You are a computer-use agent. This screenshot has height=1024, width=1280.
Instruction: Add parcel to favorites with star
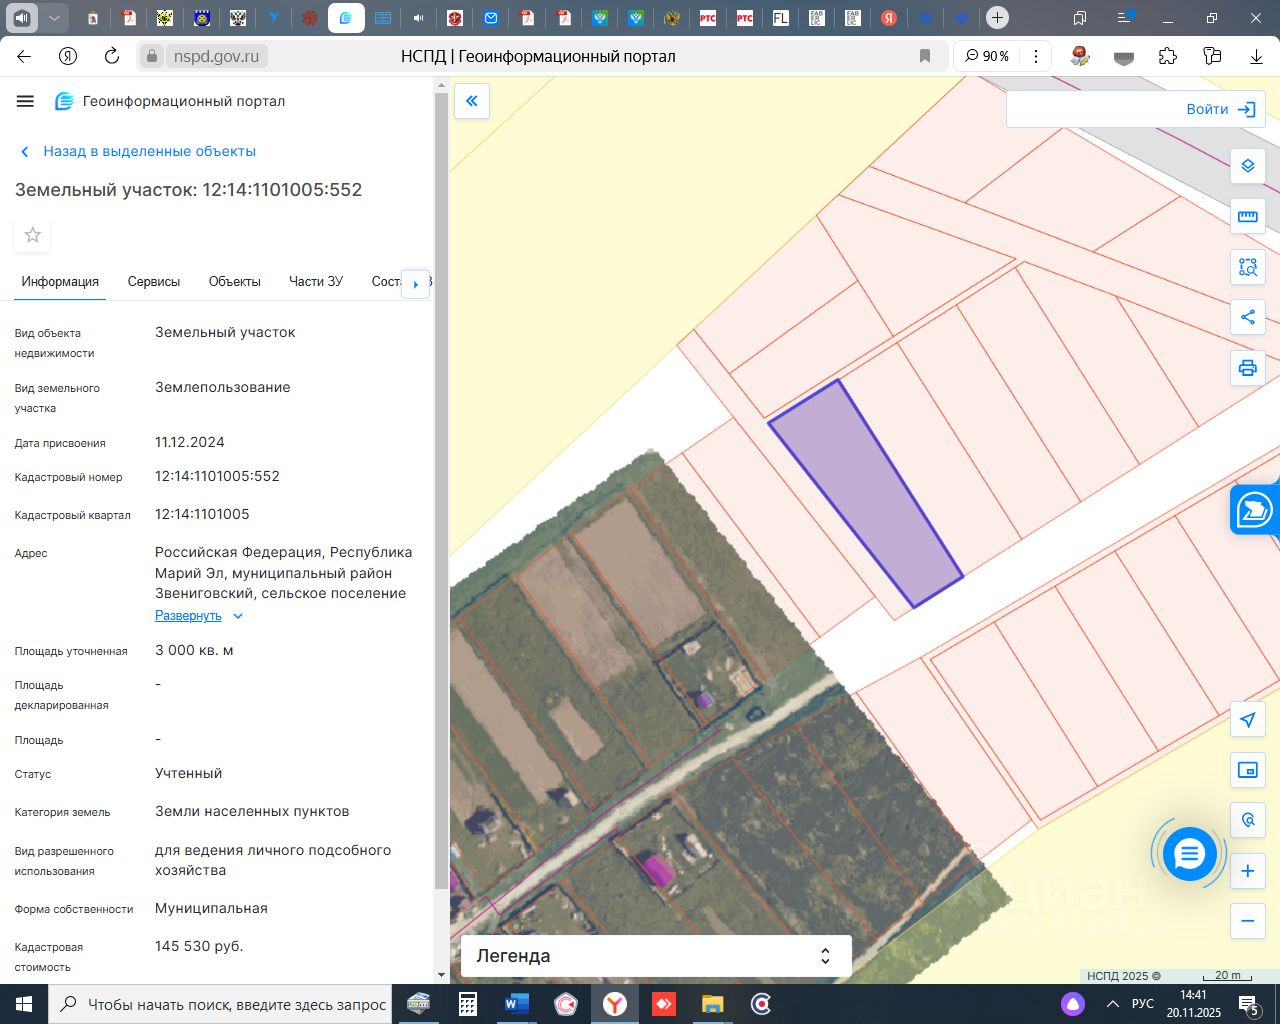coord(33,235)
